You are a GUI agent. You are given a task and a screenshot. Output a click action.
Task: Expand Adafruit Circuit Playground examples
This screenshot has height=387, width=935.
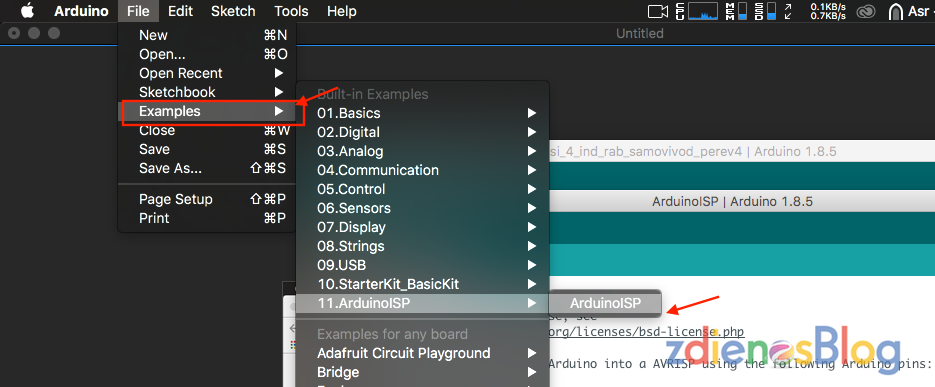(423, 353)
